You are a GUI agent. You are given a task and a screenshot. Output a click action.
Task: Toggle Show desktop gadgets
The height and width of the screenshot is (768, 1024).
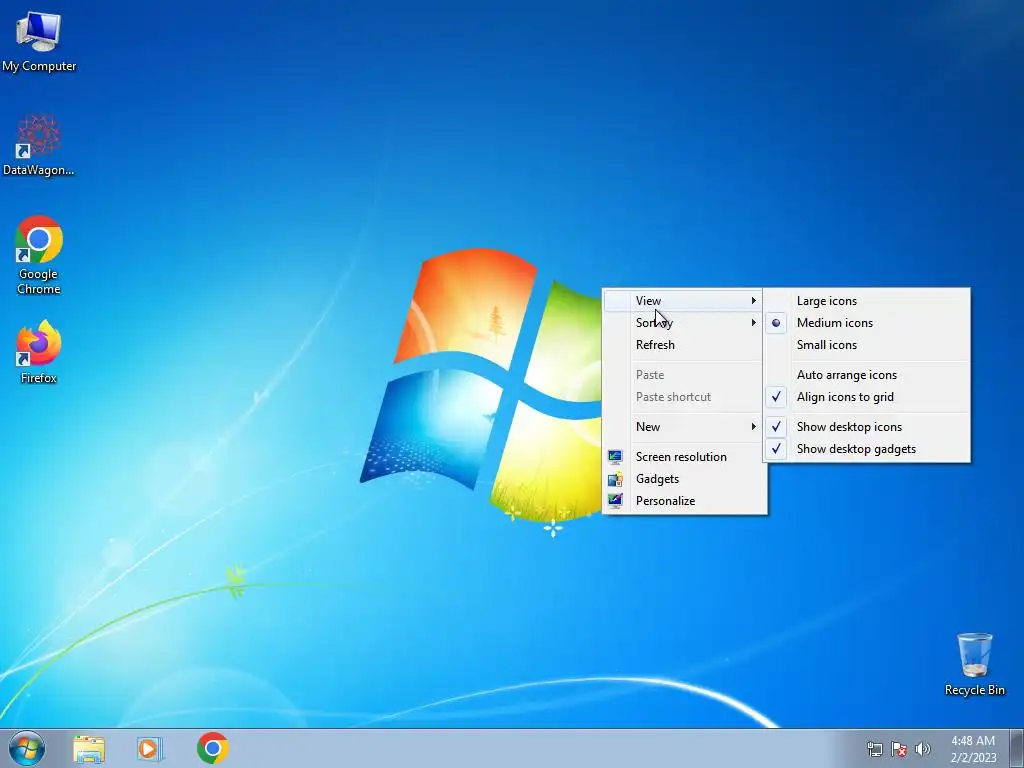click(x=867, y=449)
